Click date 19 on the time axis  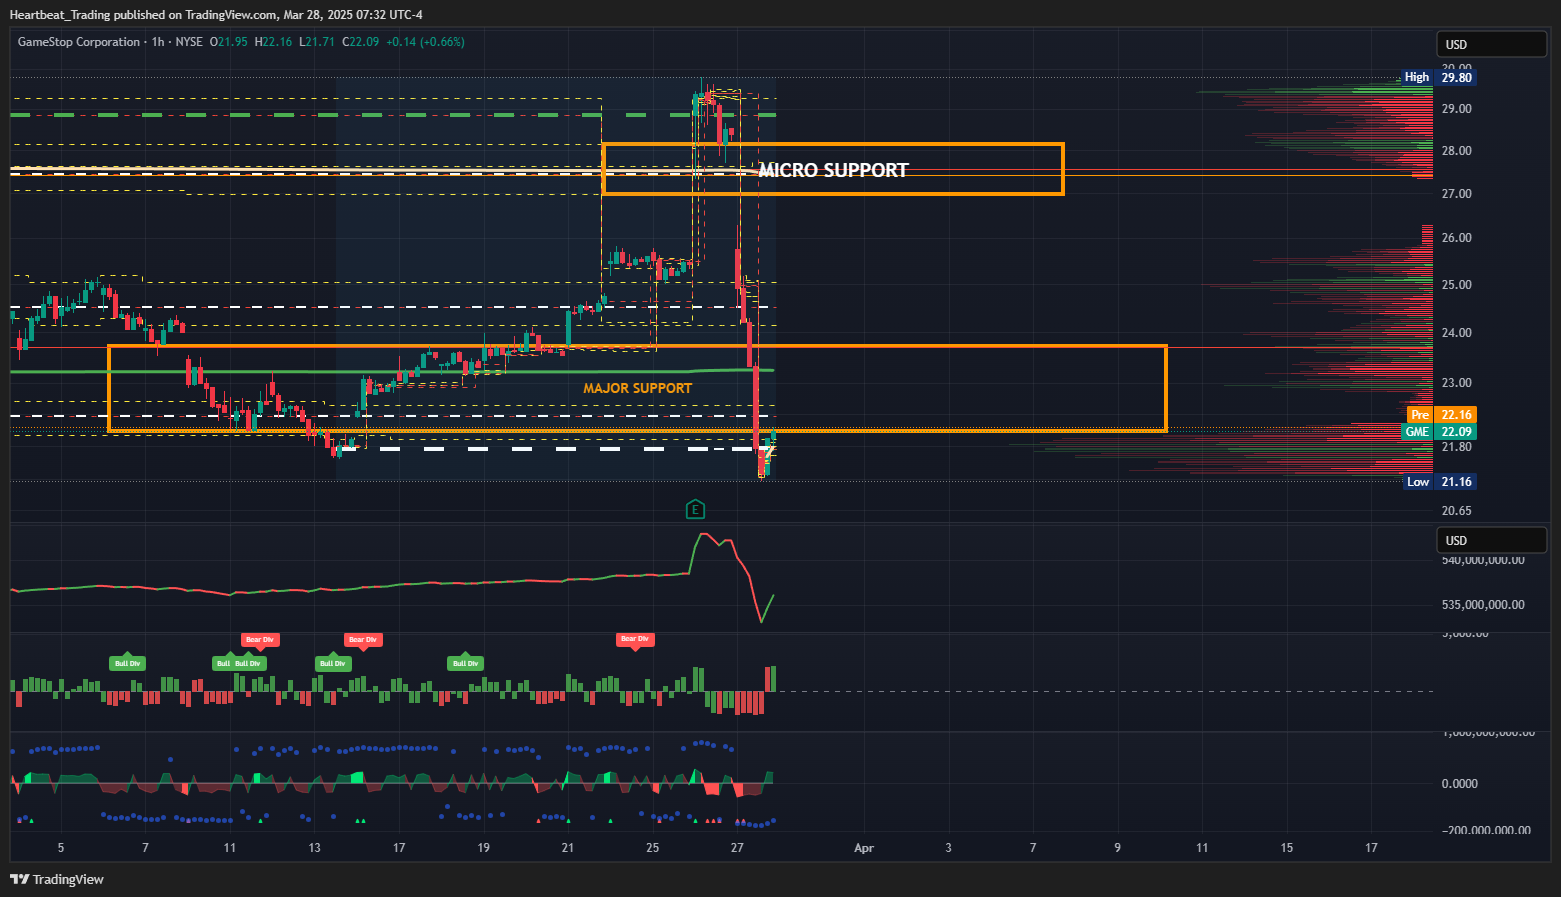coord(483,848)
